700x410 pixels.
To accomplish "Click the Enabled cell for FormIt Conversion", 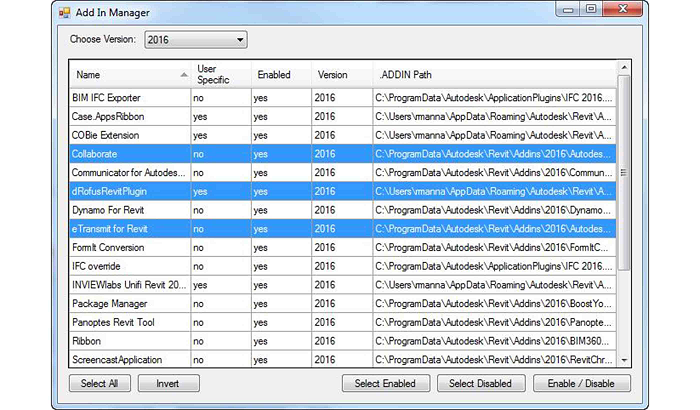I will tap(281, 248).
